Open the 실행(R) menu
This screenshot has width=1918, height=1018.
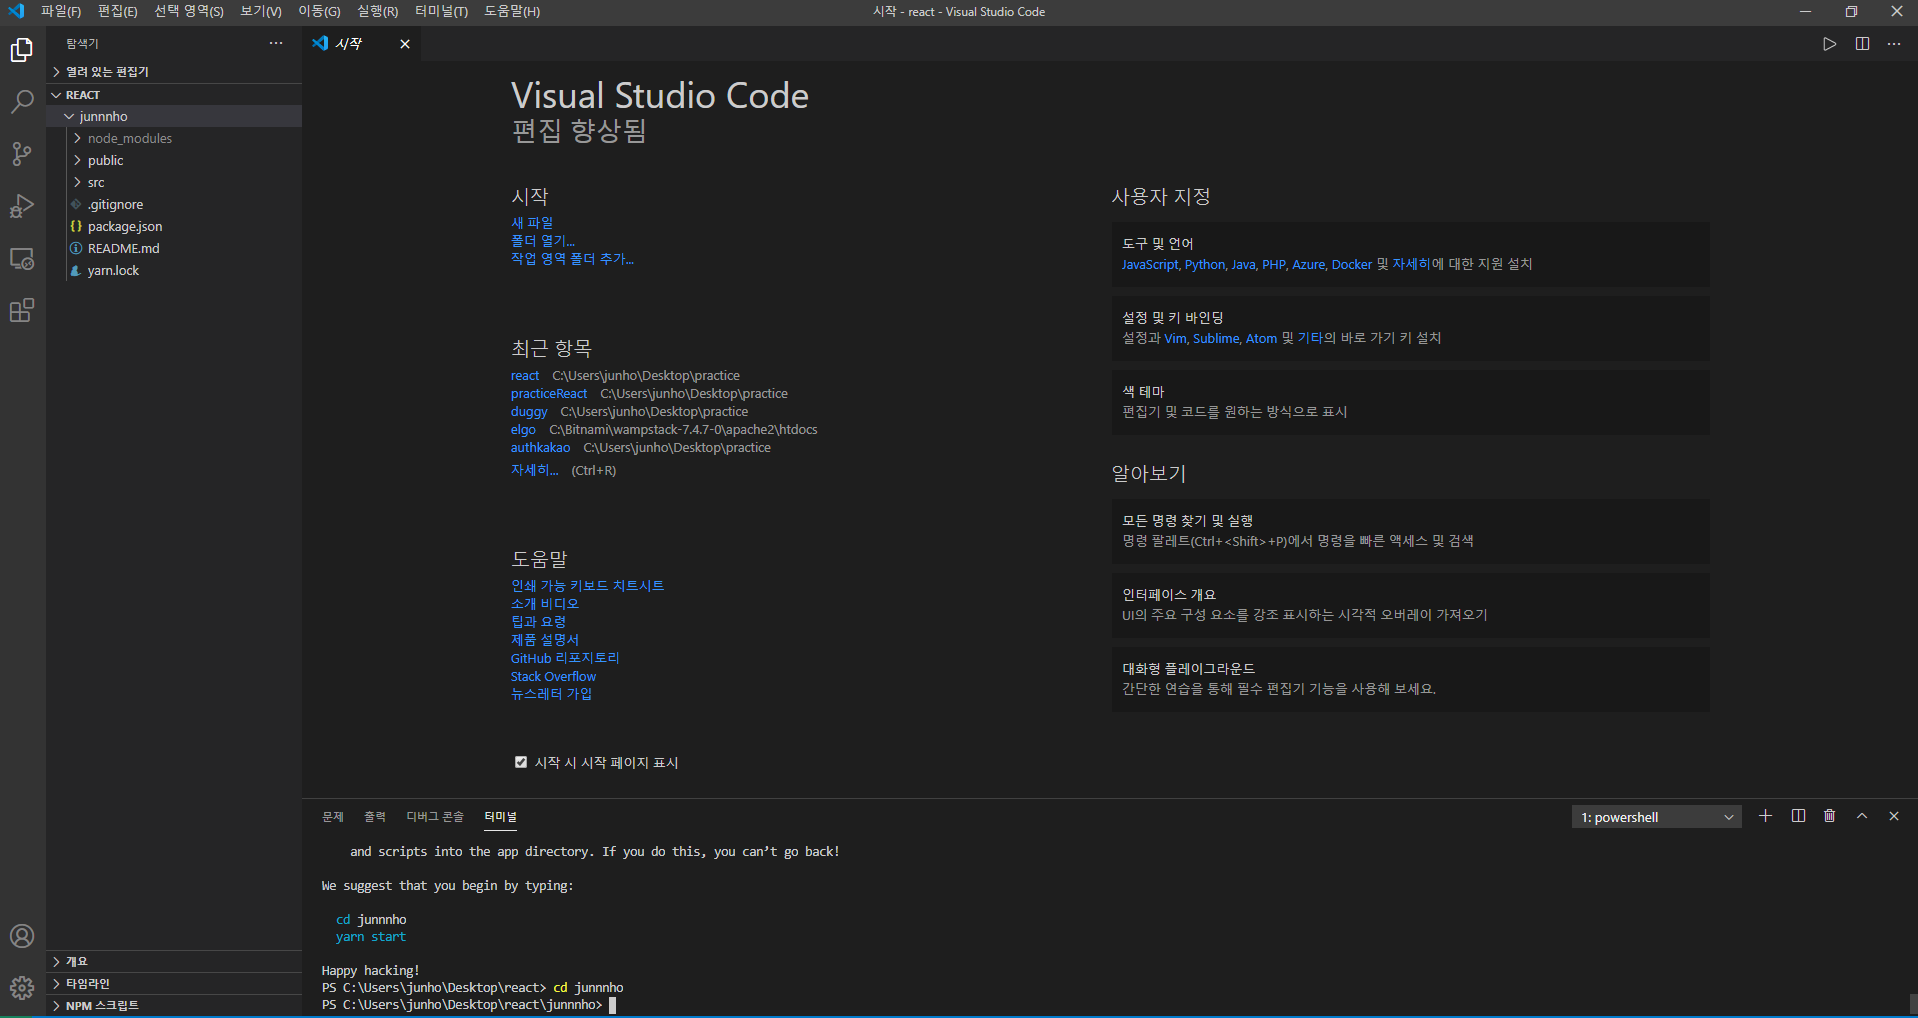tap(377, 11)
